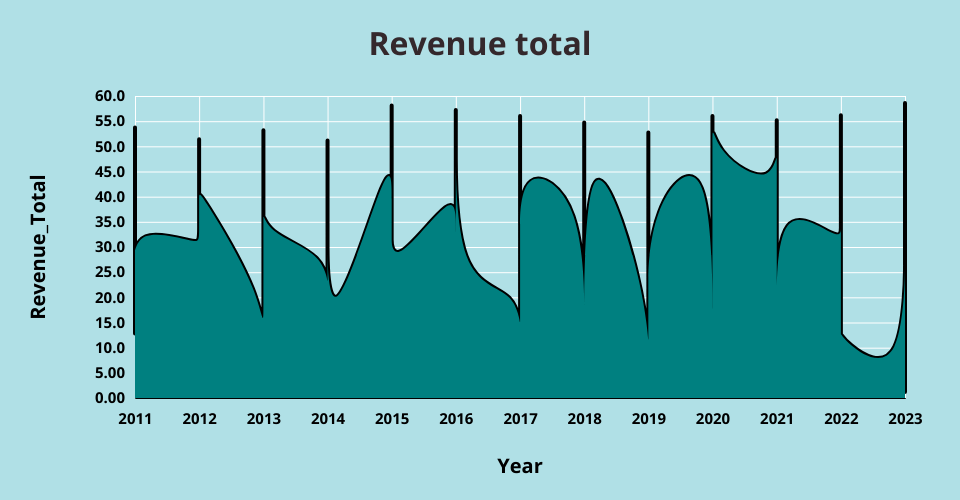The height and width of the screenshot is (500, 960).
Task: Click the 2017 x-axis tick label
Action: point(520,419)
